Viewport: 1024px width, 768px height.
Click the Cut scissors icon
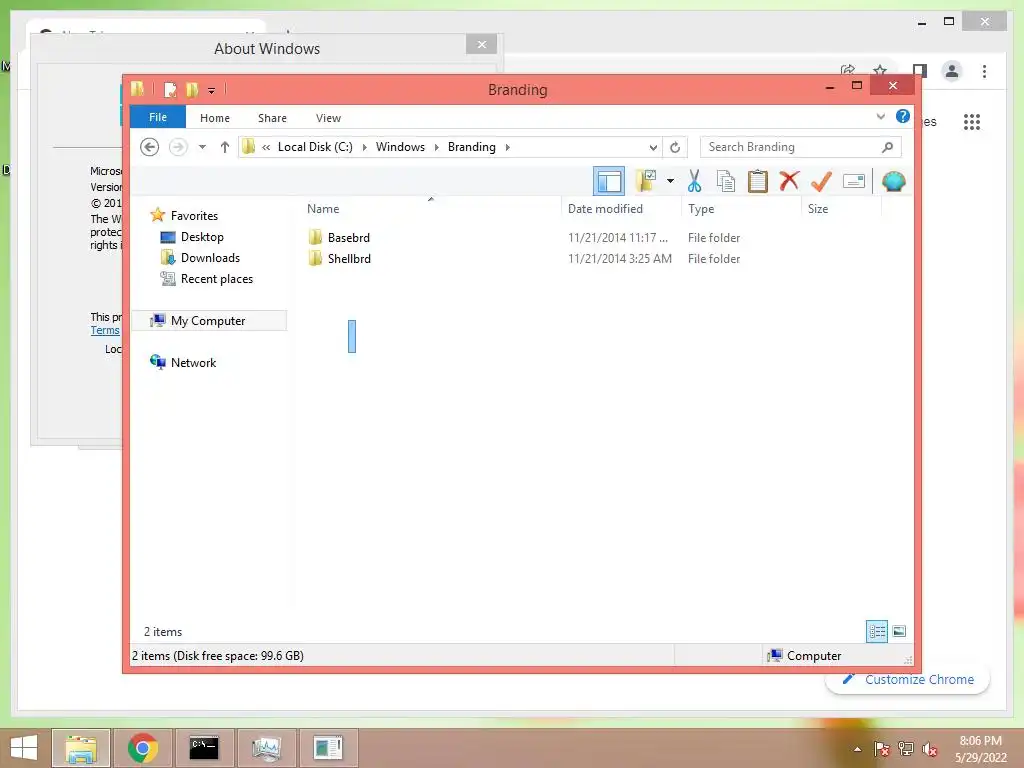click(x=694, y=181)
